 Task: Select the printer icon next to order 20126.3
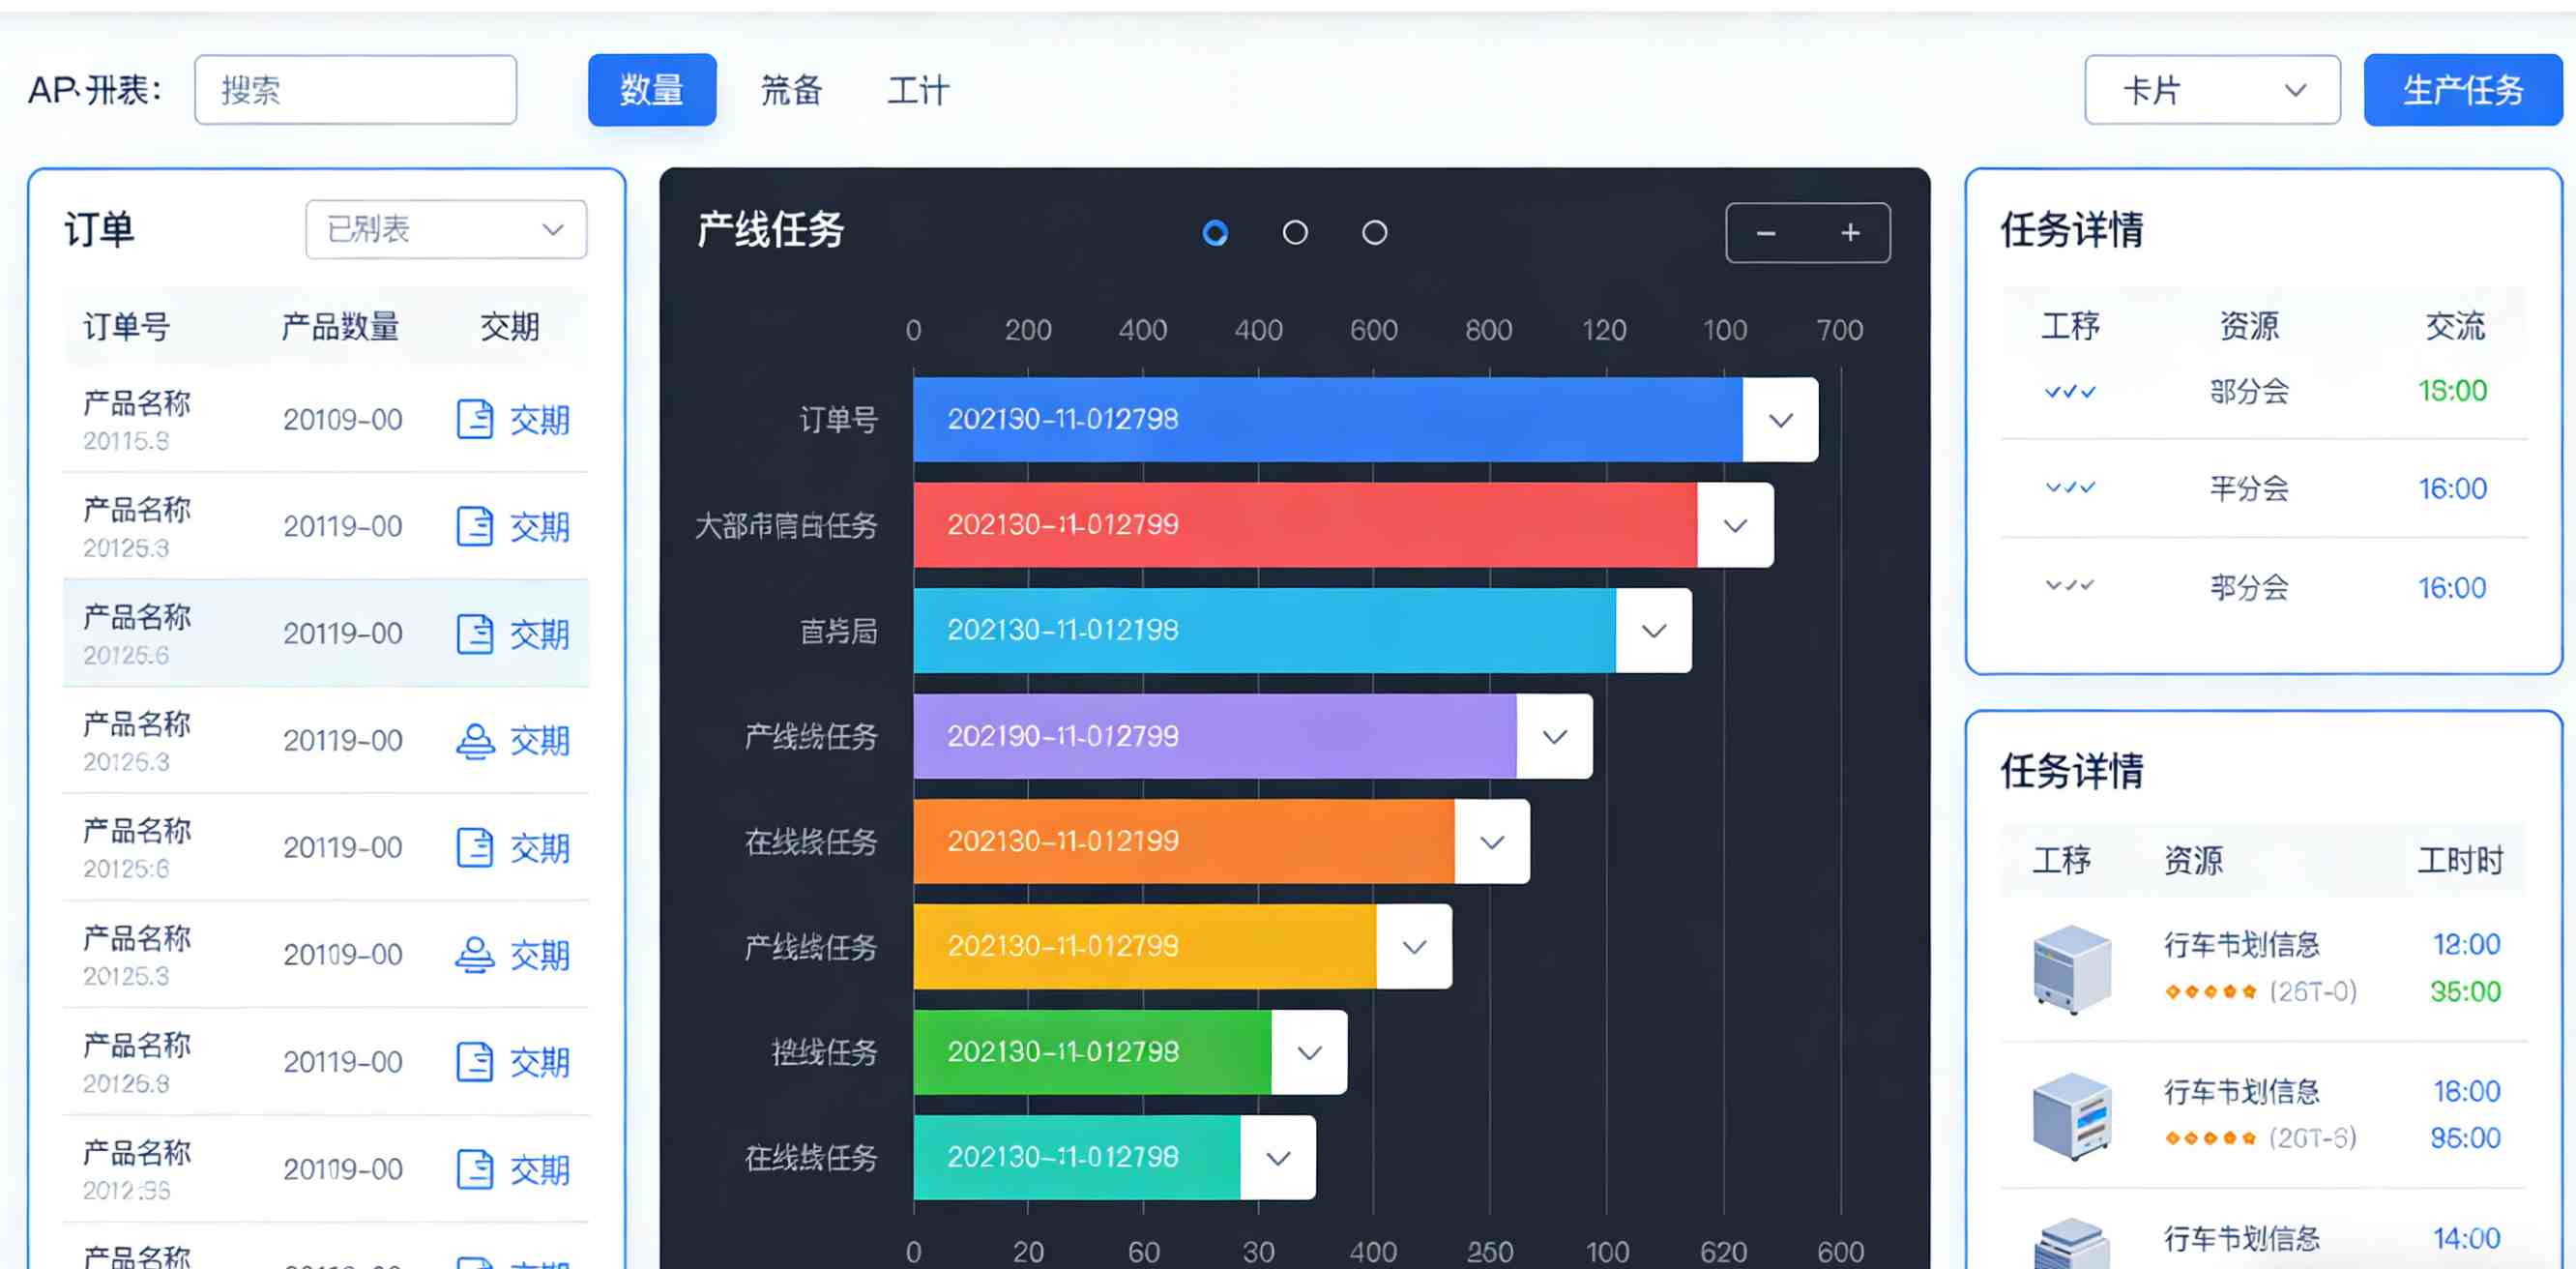tap(476, 740)
